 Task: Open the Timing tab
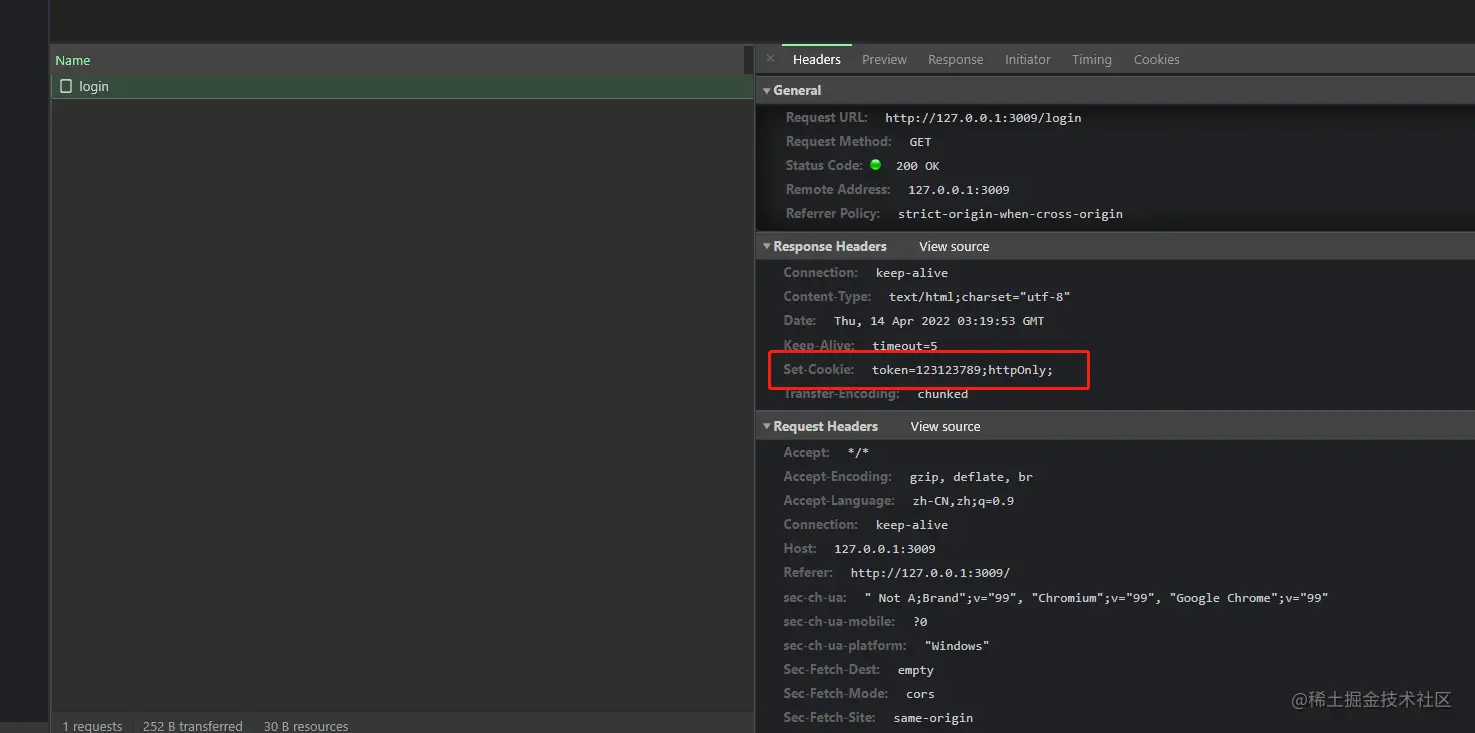[x=1091, y=59]
